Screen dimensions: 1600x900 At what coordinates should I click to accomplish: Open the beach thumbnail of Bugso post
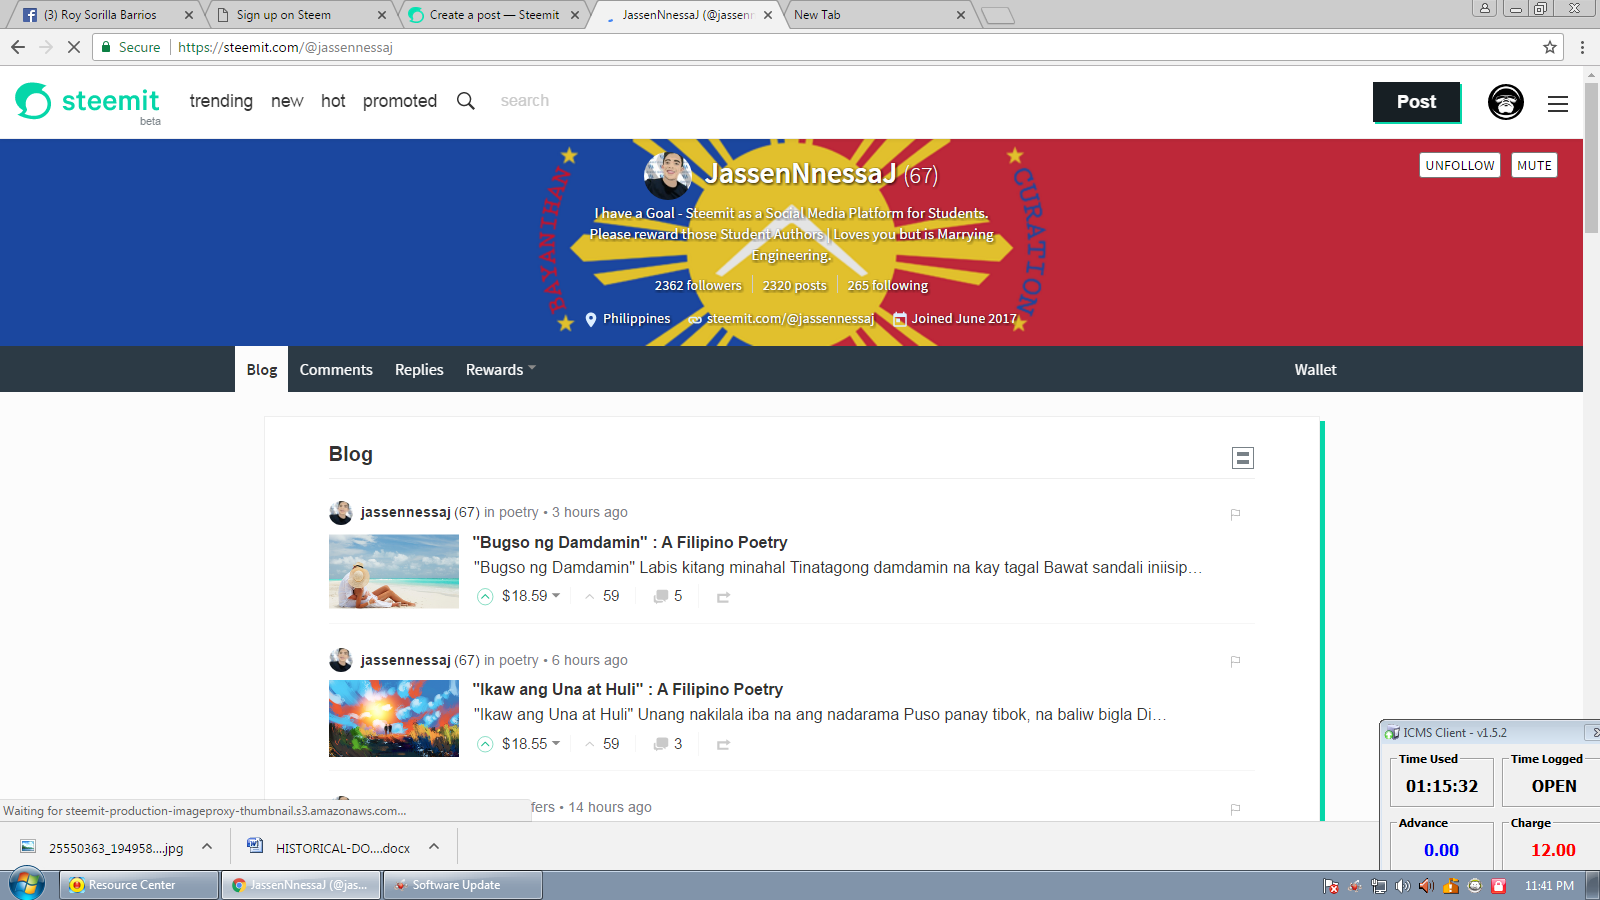394,571
